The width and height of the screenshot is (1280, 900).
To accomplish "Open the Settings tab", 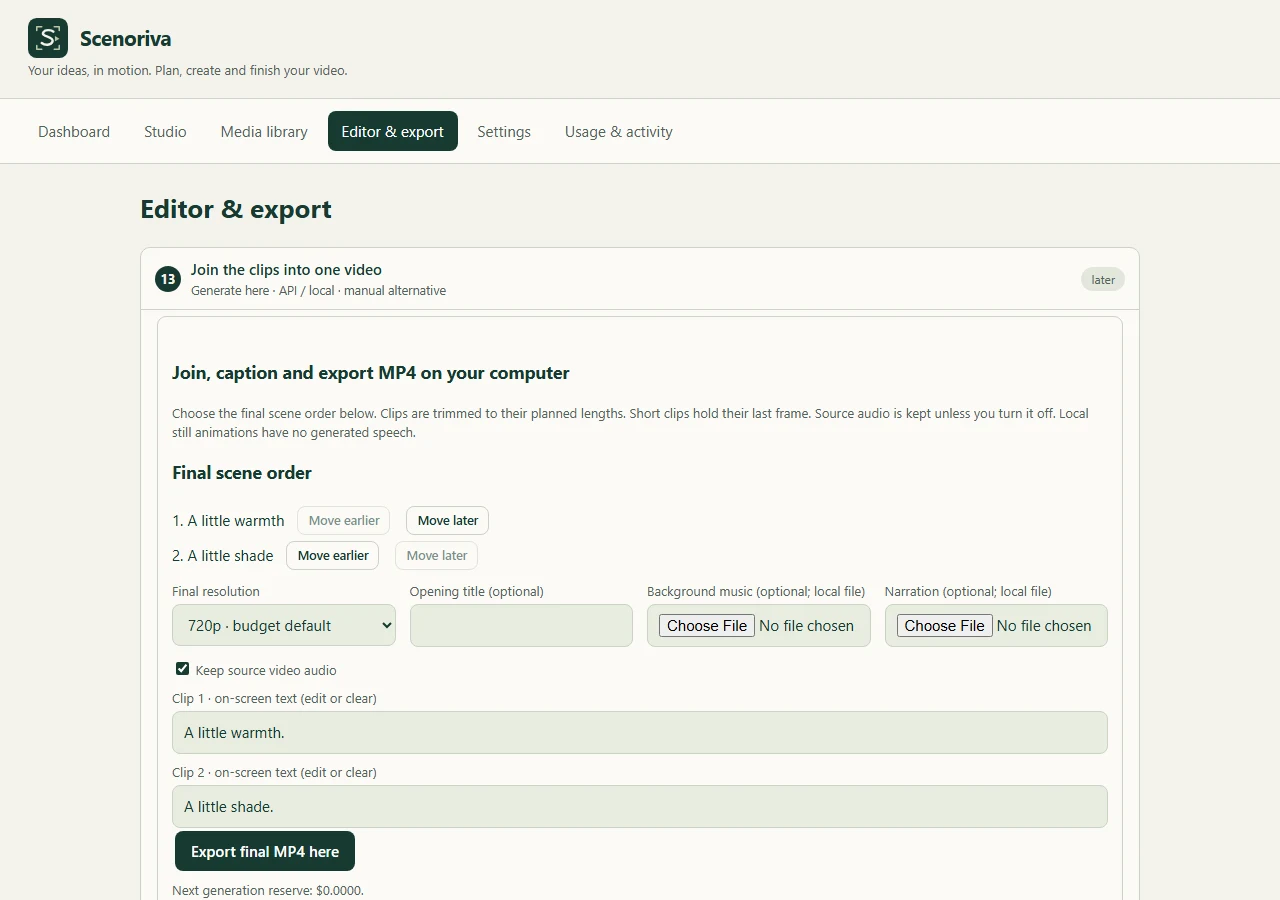I will [x=504, y=131].
